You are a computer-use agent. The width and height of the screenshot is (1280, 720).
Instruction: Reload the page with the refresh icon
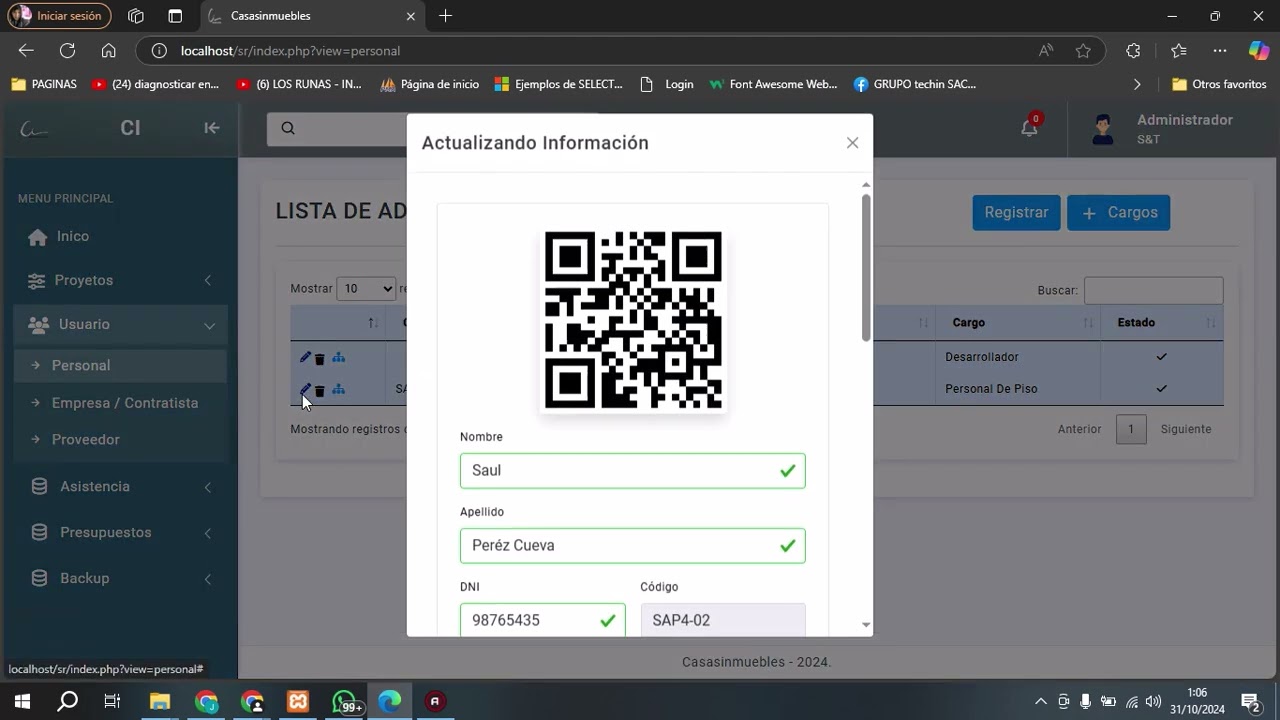pyautogui.click(x=67, y=51)
